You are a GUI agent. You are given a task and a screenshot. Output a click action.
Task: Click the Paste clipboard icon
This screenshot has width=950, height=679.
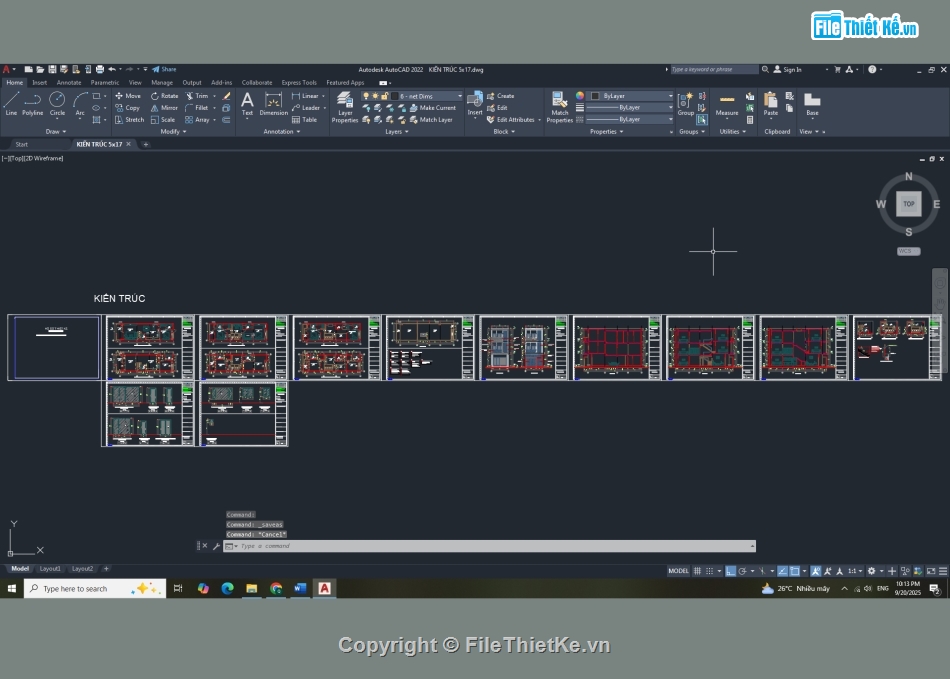(770, 103)
